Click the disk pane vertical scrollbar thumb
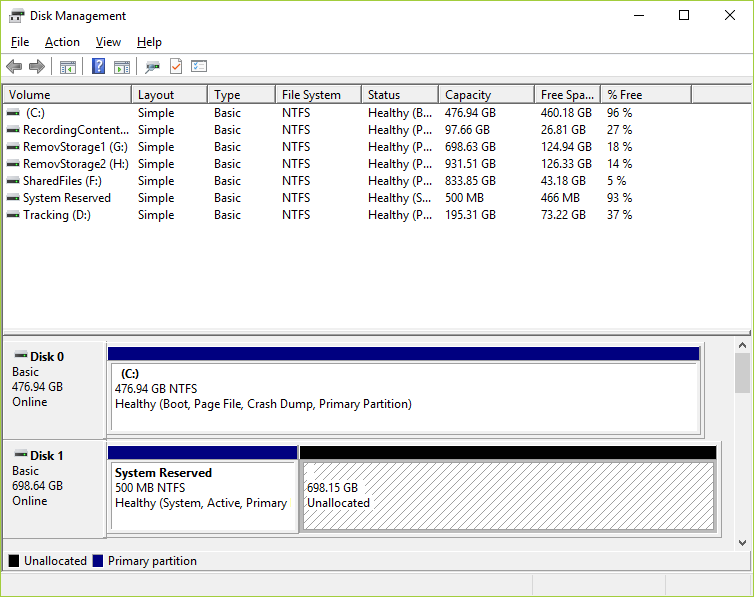 pyautogui.click(x=742, y=373)
